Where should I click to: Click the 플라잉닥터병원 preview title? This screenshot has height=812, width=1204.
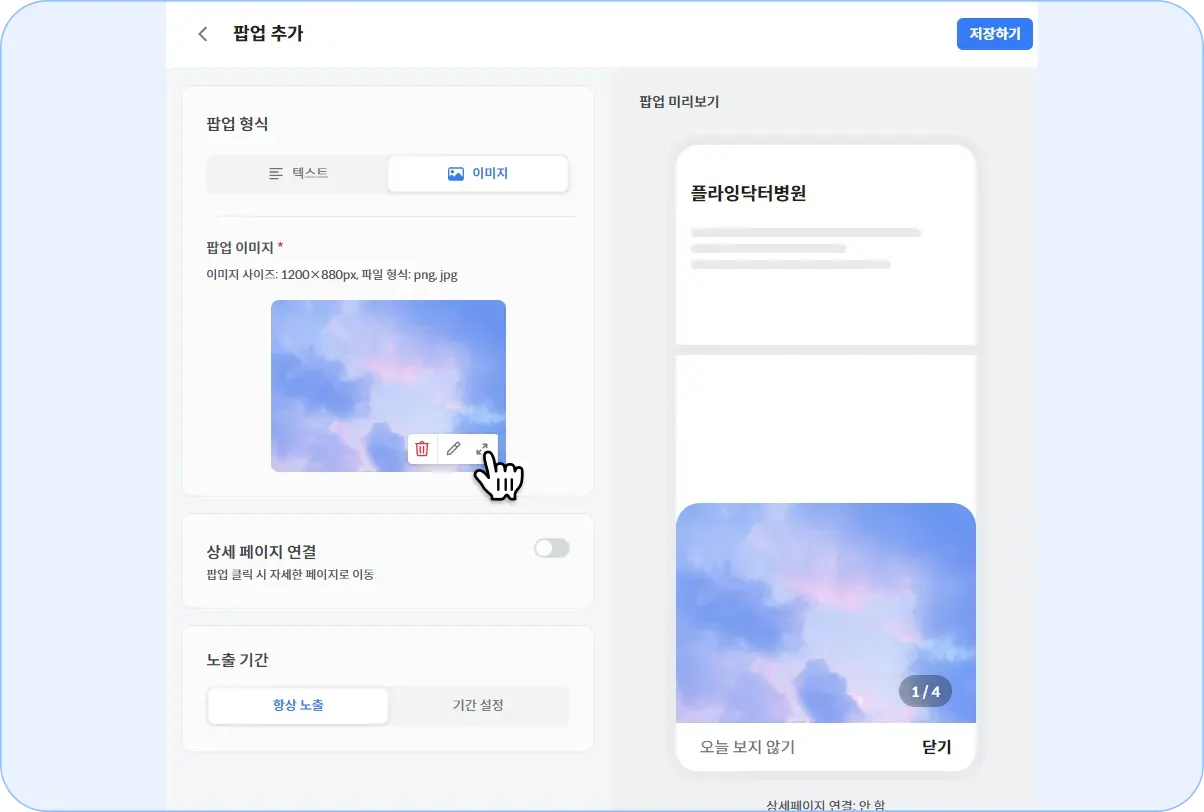(748, 194)
